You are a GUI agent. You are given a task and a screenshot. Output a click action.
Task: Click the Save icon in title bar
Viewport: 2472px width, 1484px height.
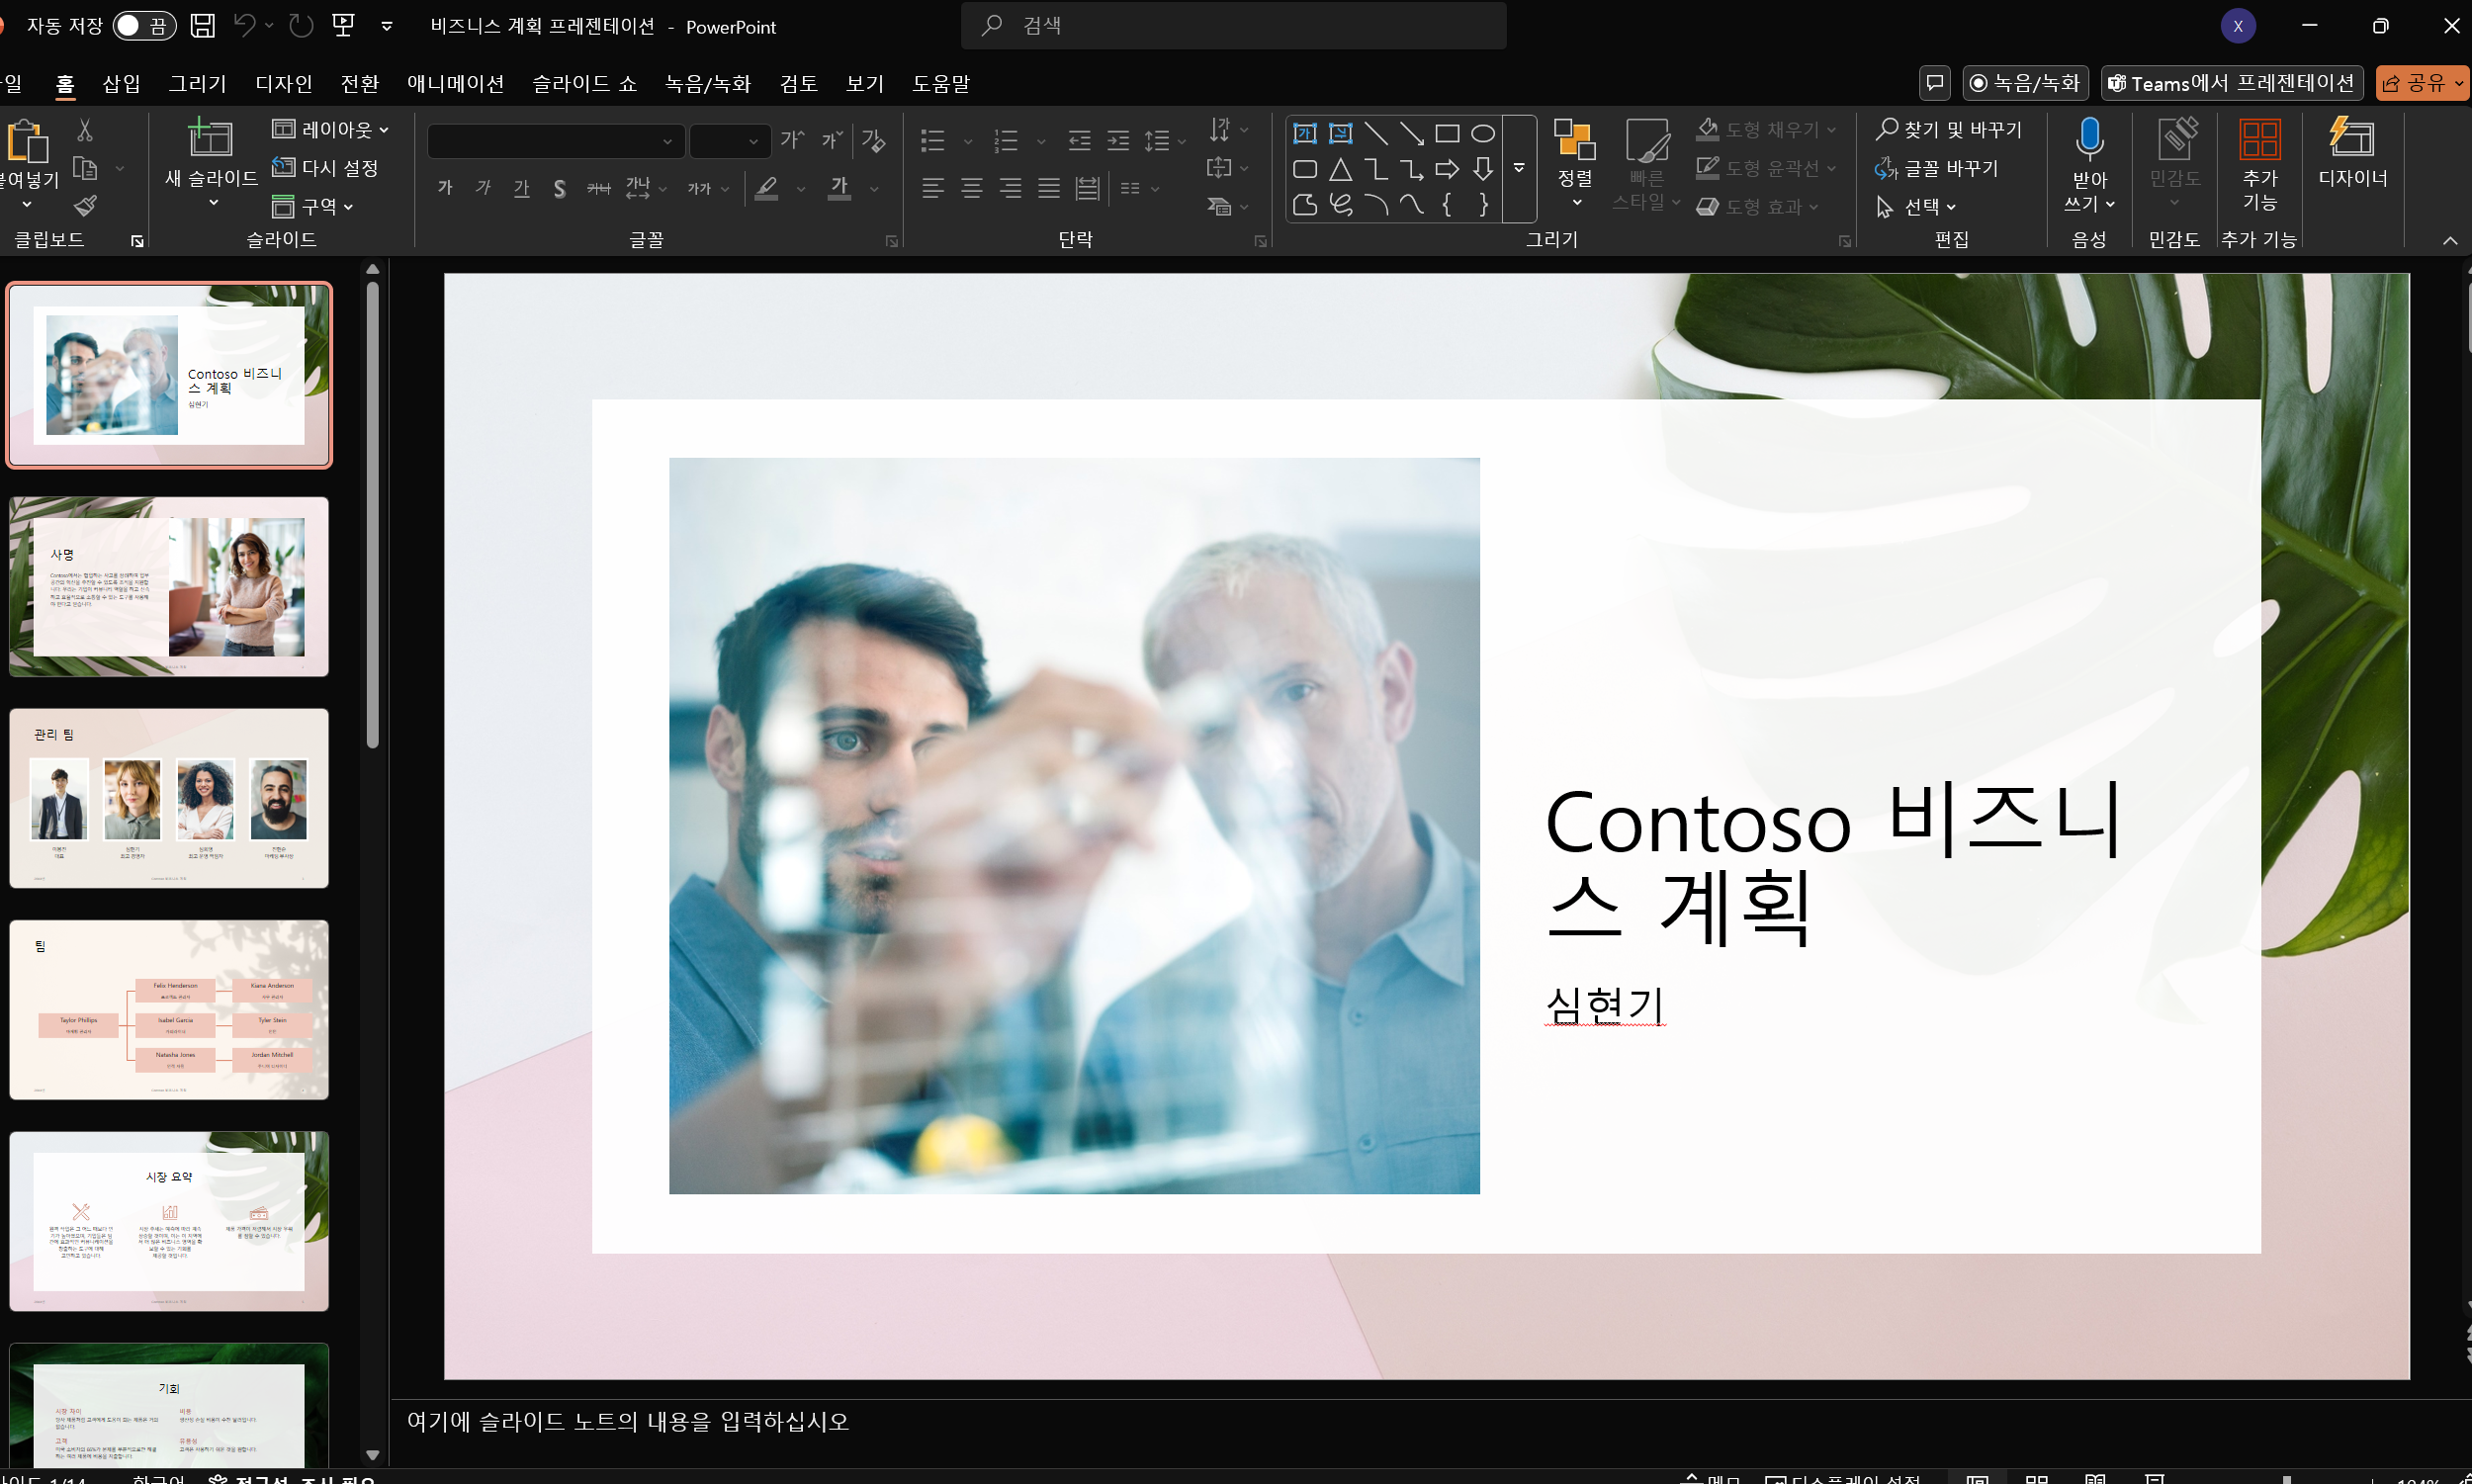[x=202, y=26]
